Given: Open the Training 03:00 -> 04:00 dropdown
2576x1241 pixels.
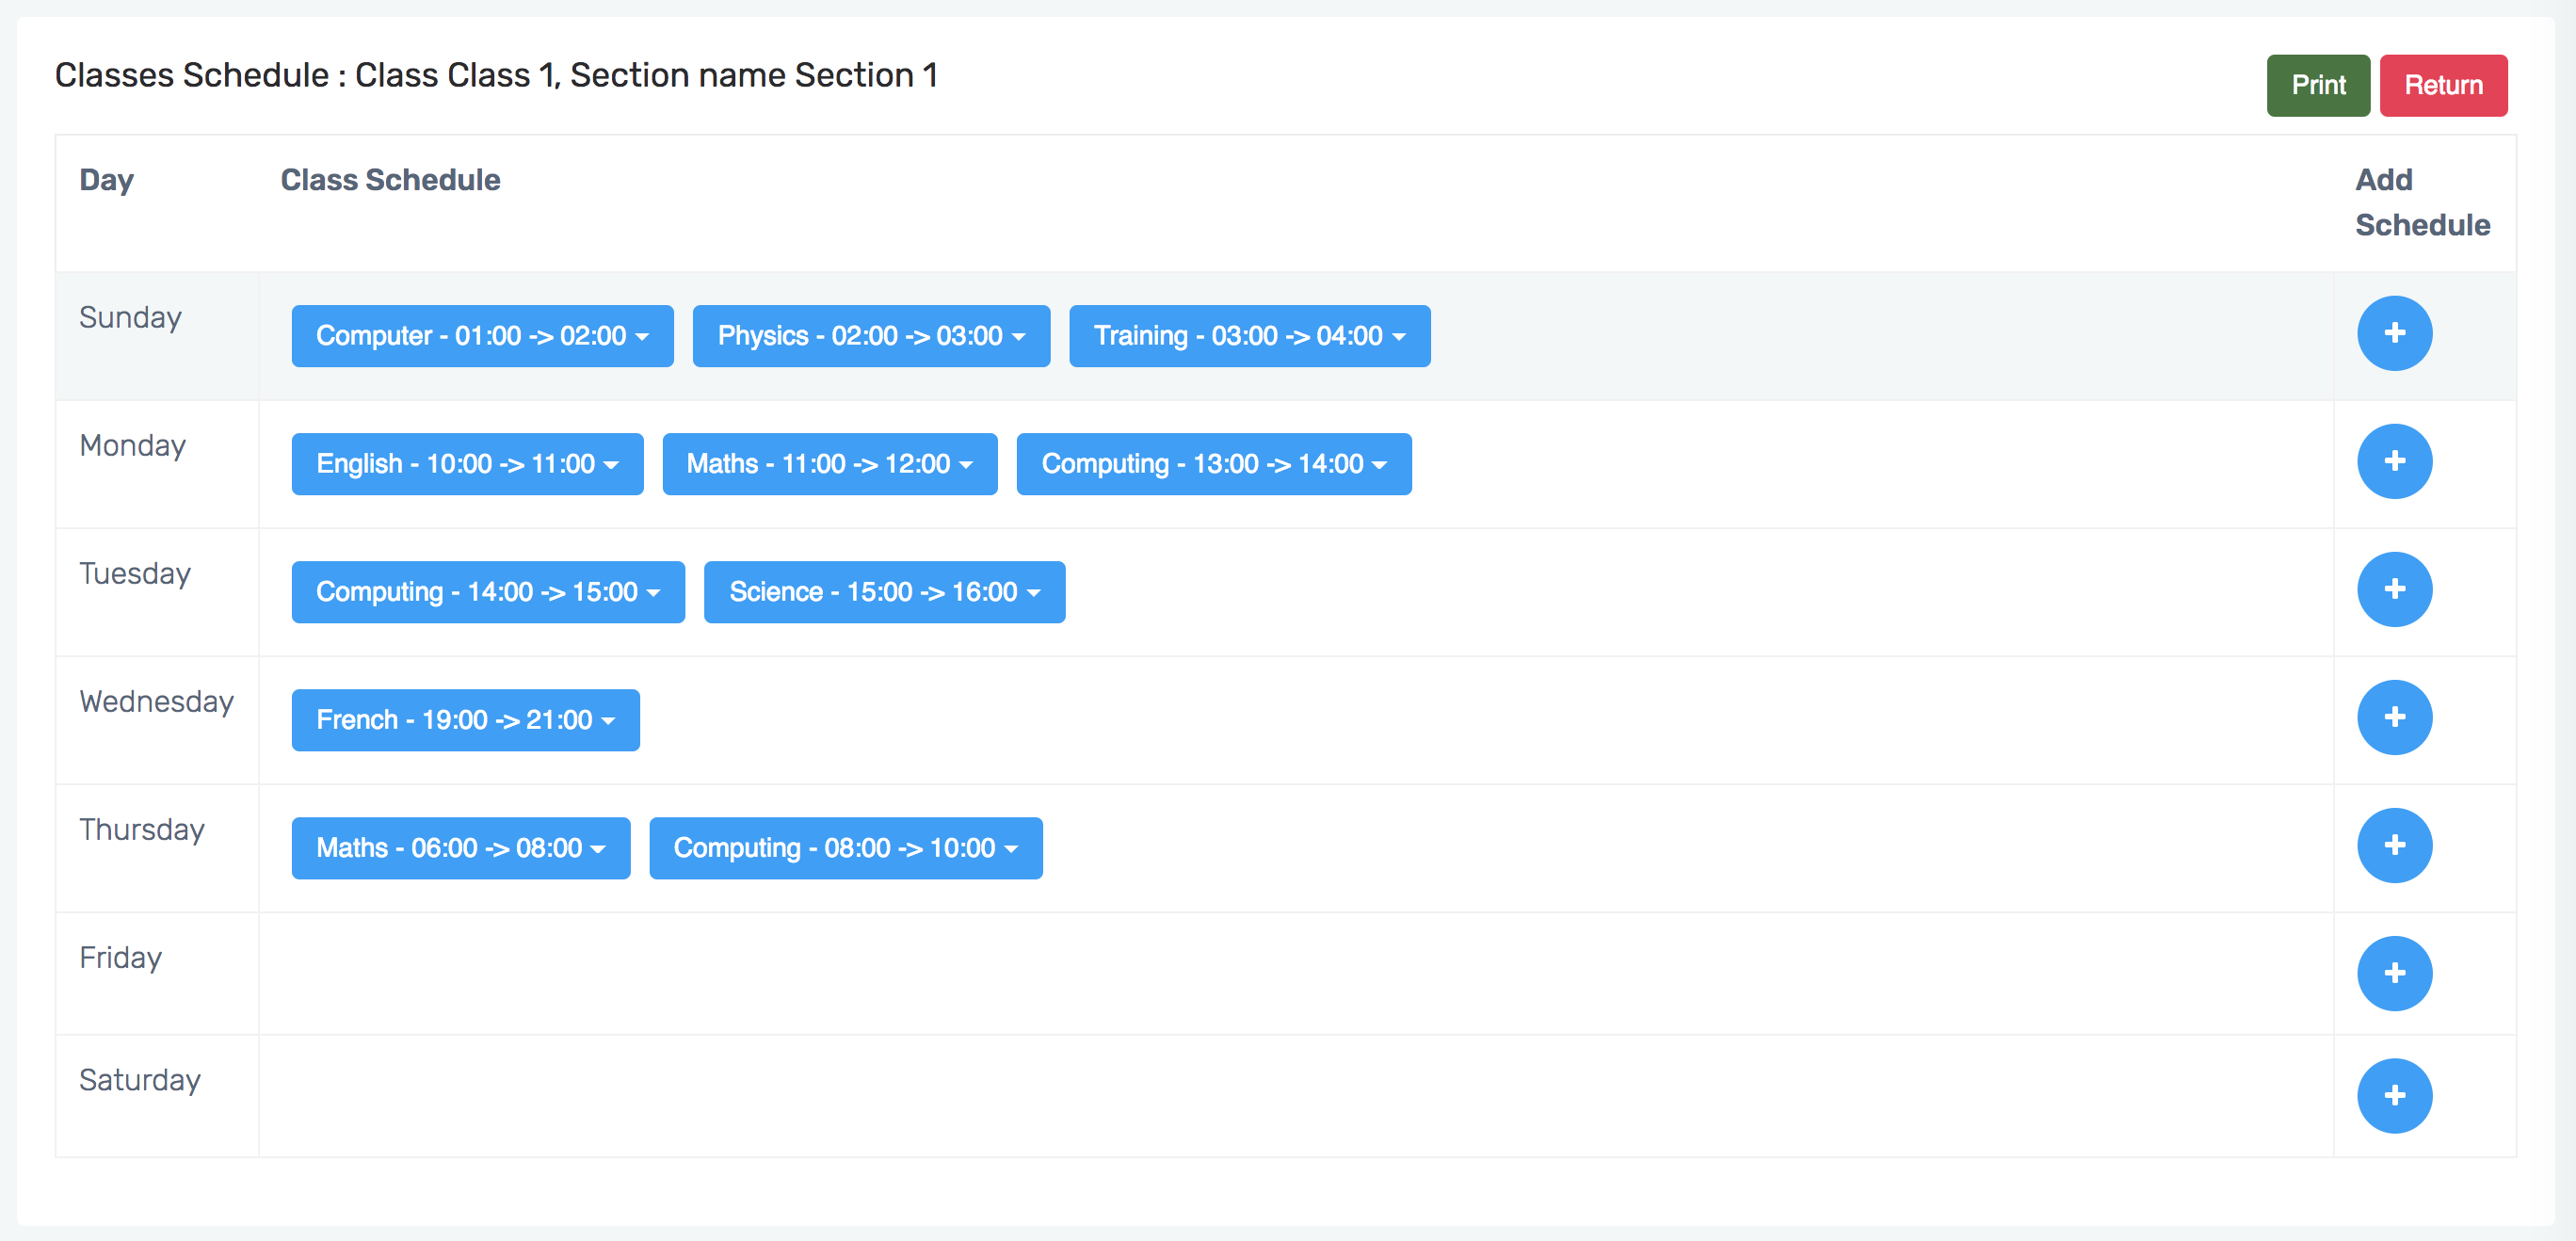Looking at the screenshot, I should pyautogui.click(x=1249, y=336).
